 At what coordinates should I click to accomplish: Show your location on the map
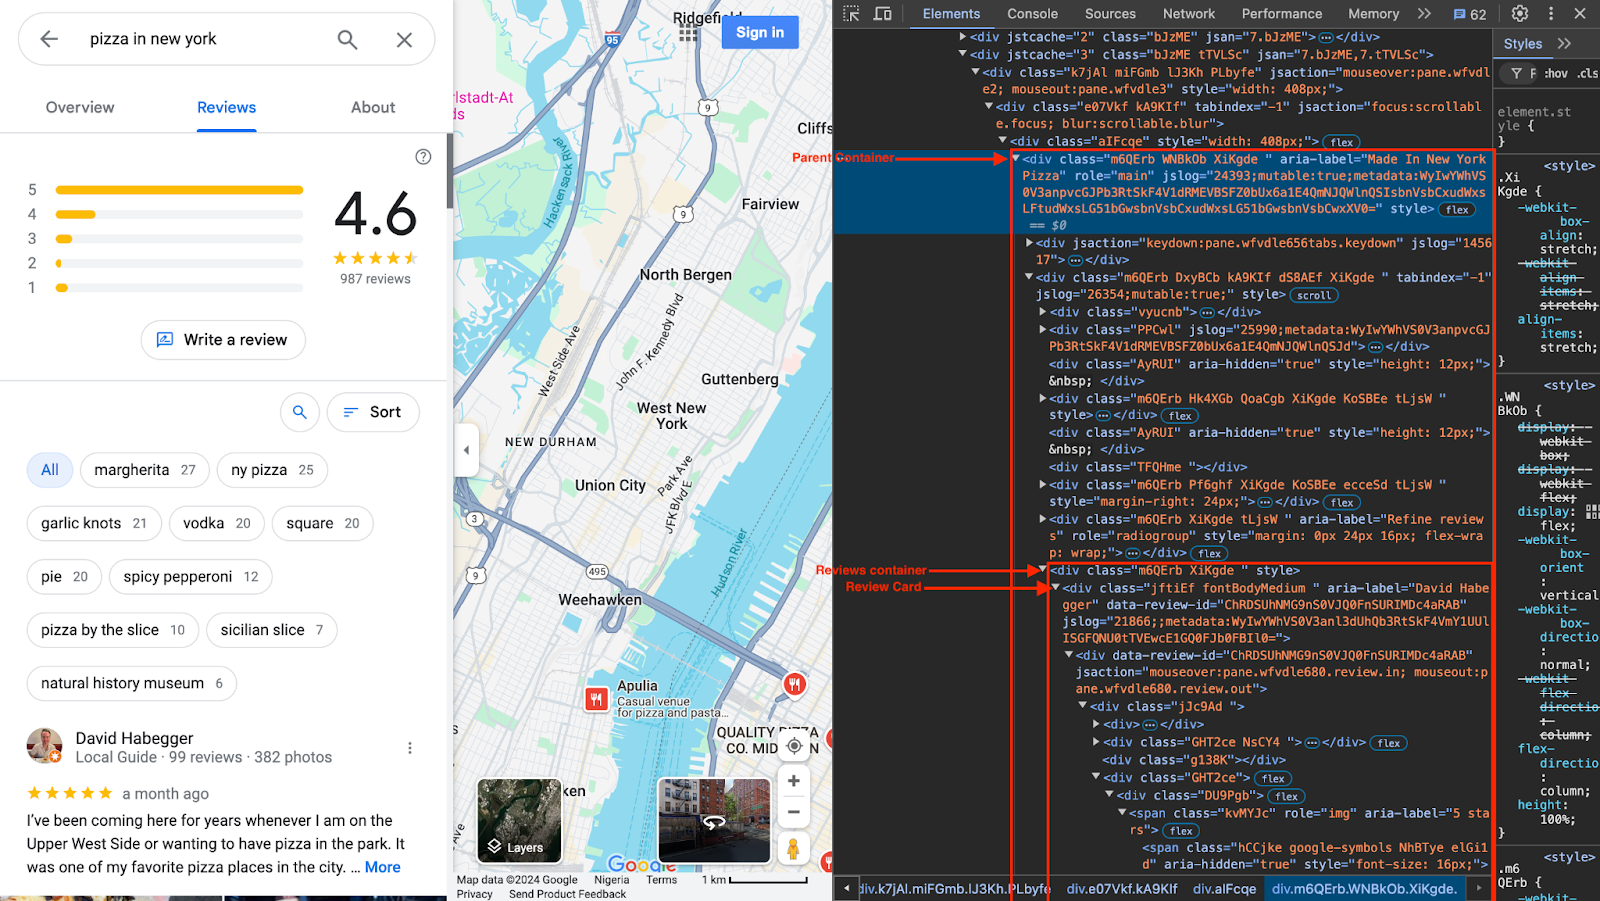pos(794,746)
